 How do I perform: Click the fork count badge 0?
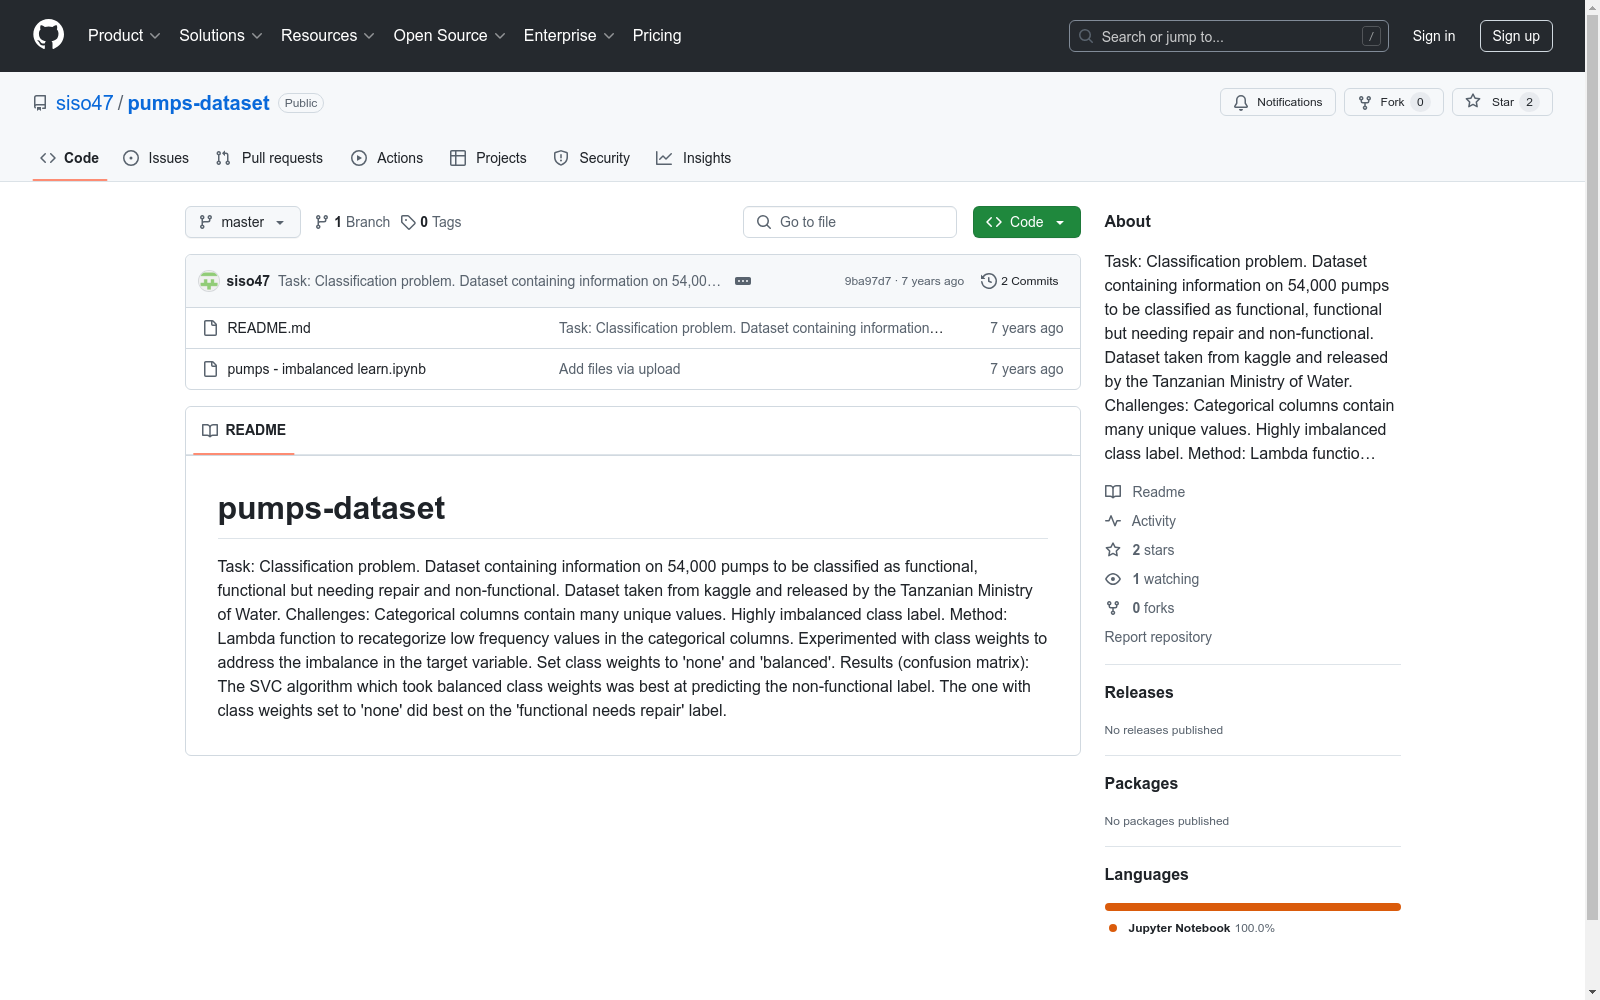pos(1420,102)
